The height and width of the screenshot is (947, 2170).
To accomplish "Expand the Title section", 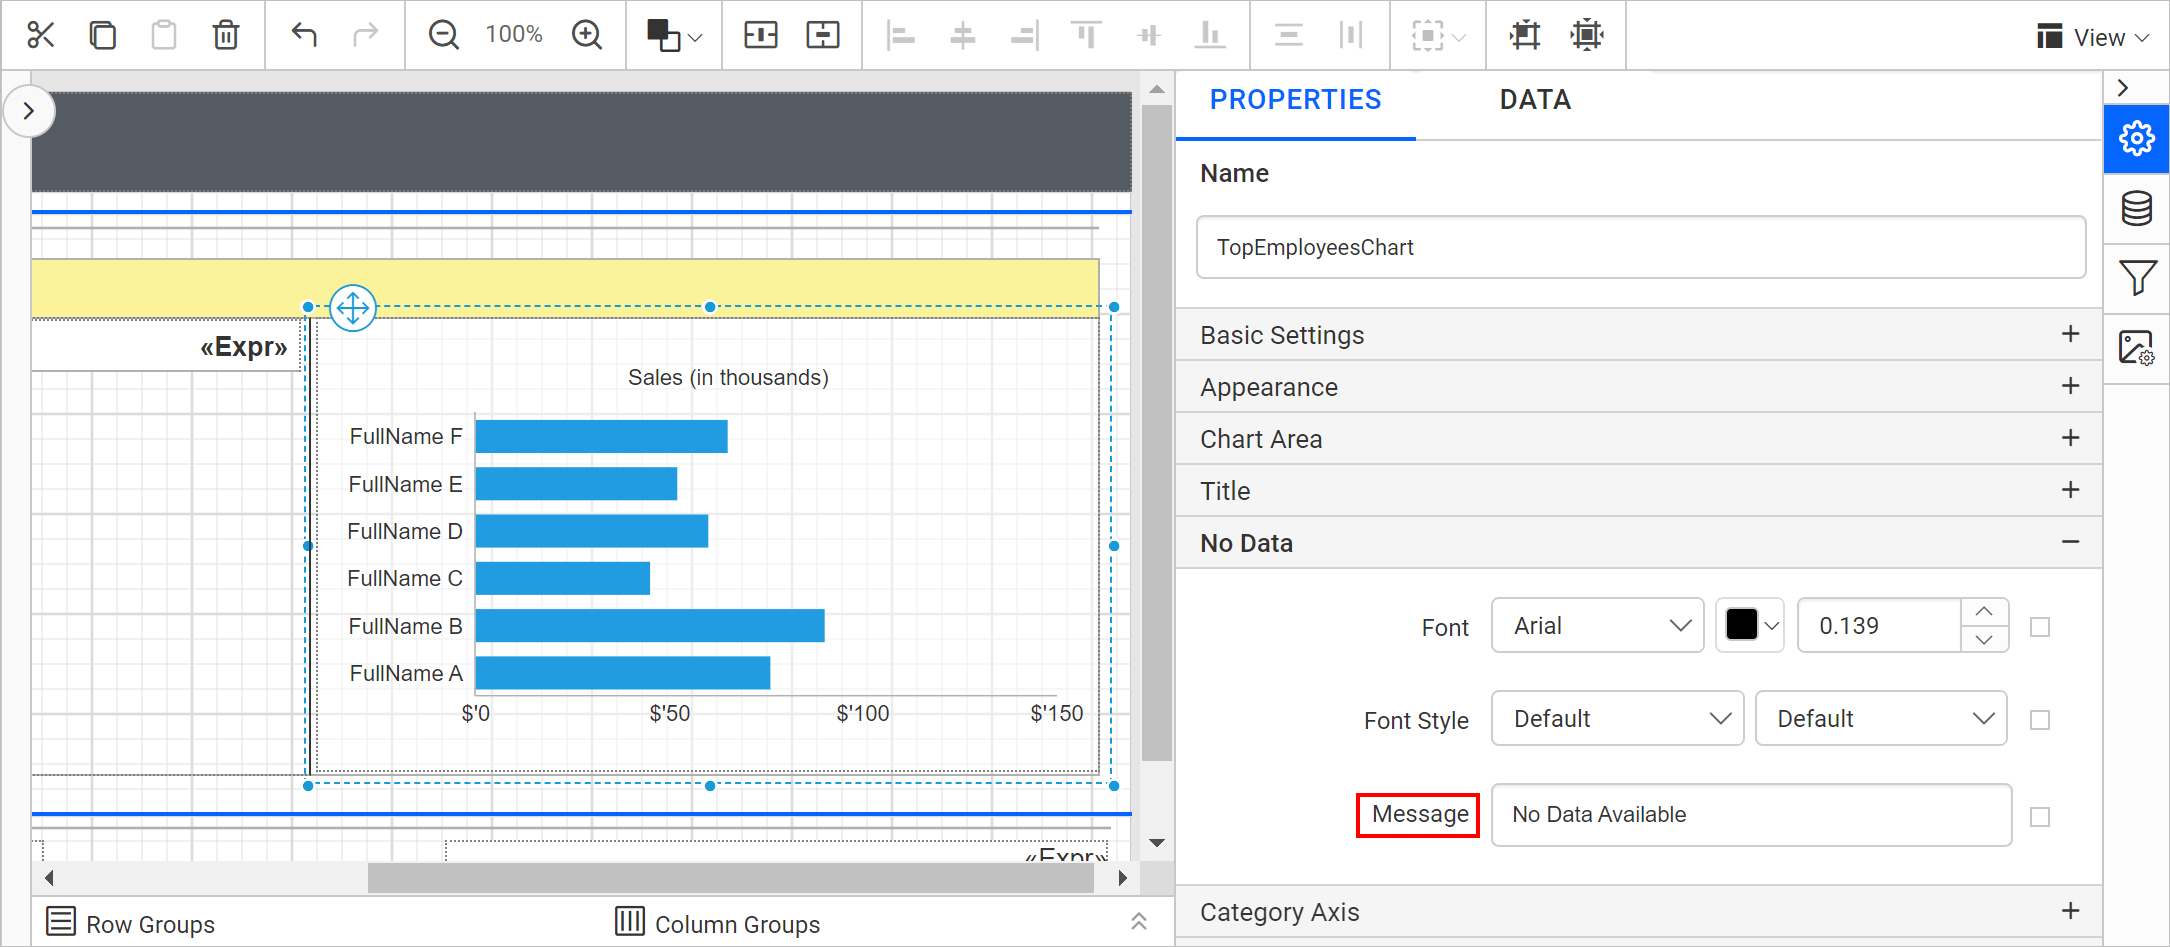I will click(1639, 491).
